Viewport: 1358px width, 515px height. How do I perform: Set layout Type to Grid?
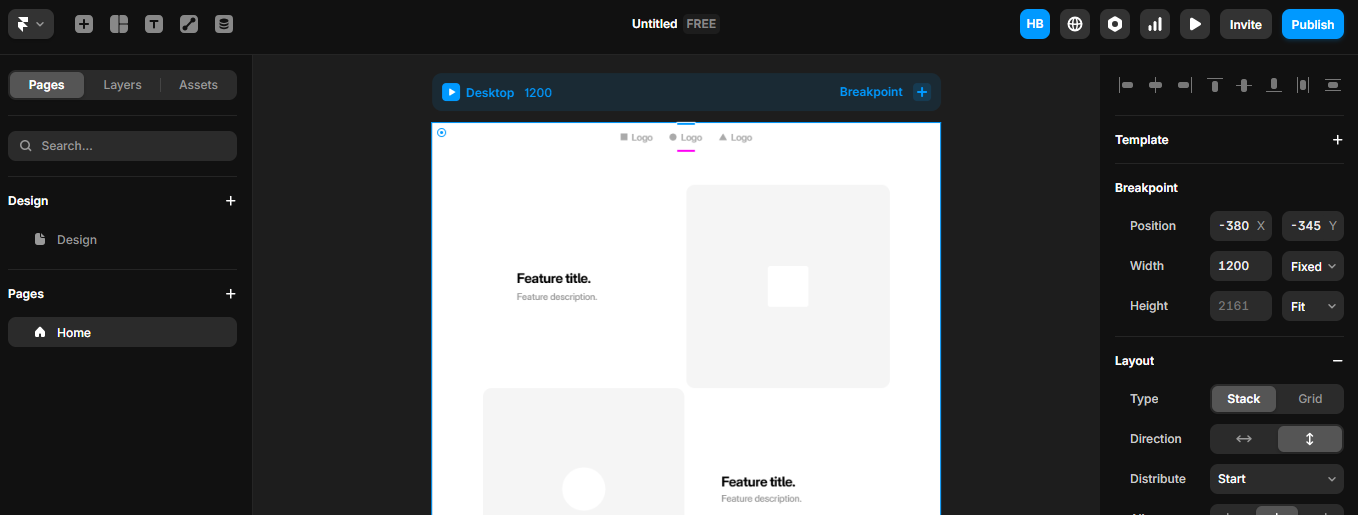pos(1310,399)
